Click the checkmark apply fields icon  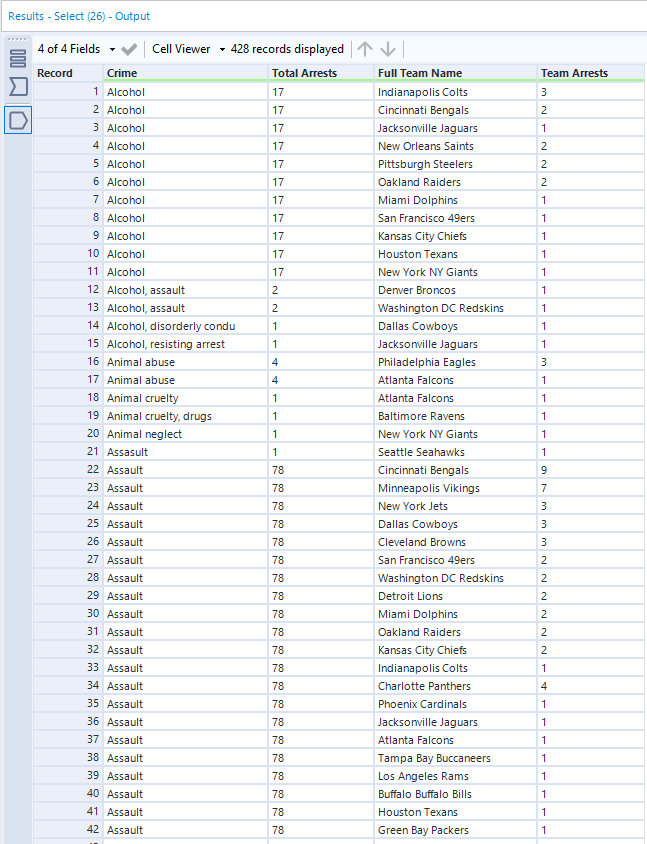click(x=129, y=50)
